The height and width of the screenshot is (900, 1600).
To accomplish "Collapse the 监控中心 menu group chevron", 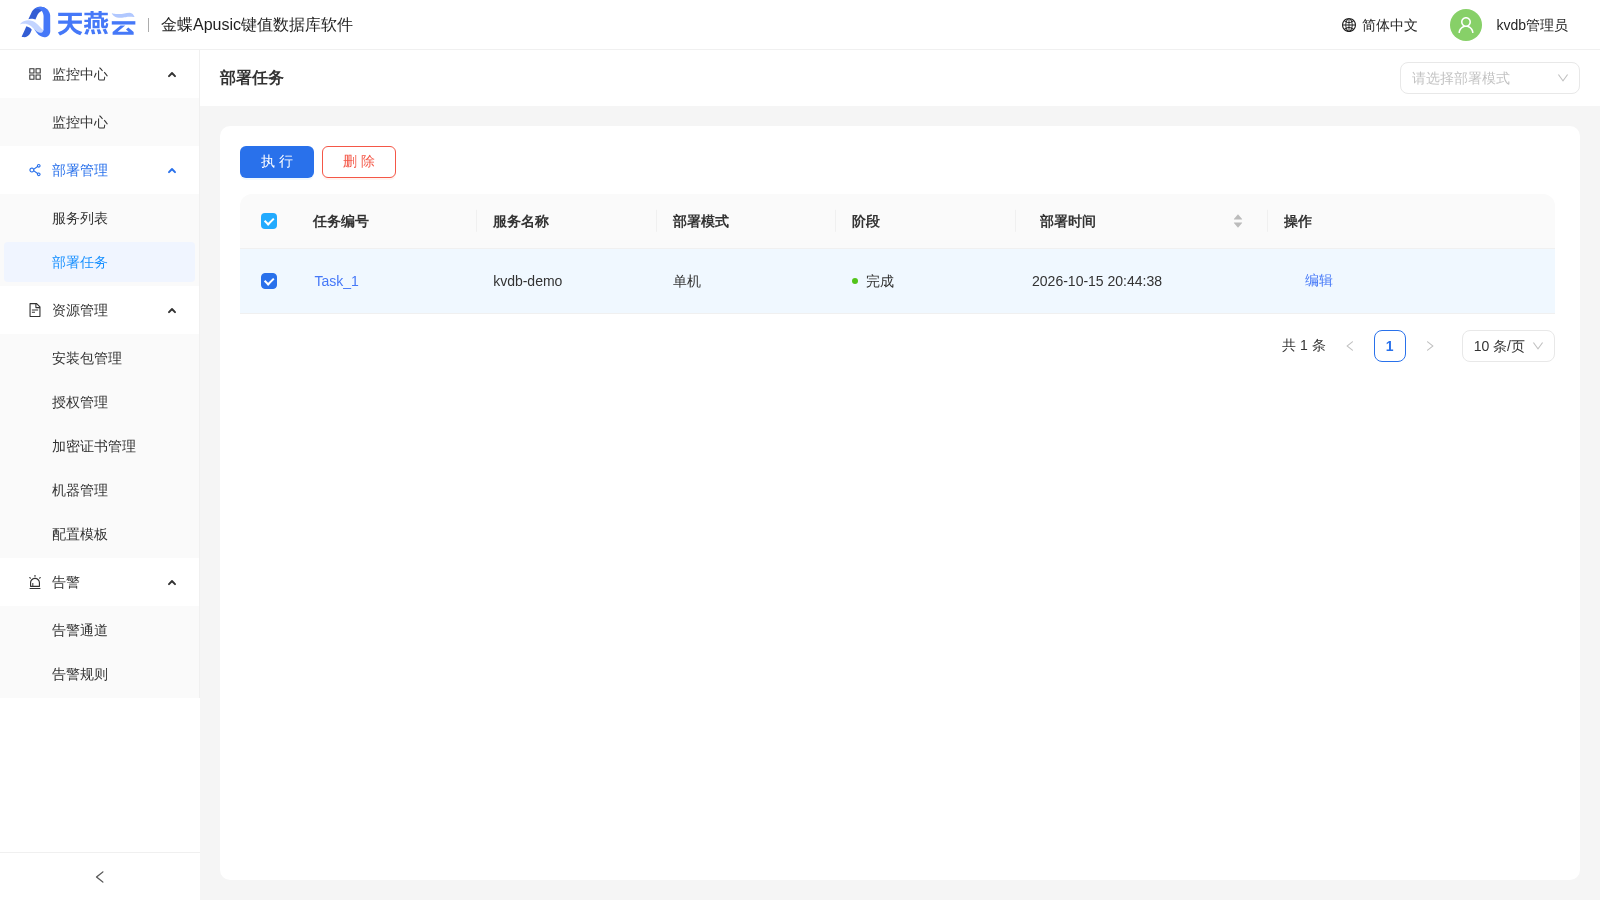I will click(x=172, y=75).
